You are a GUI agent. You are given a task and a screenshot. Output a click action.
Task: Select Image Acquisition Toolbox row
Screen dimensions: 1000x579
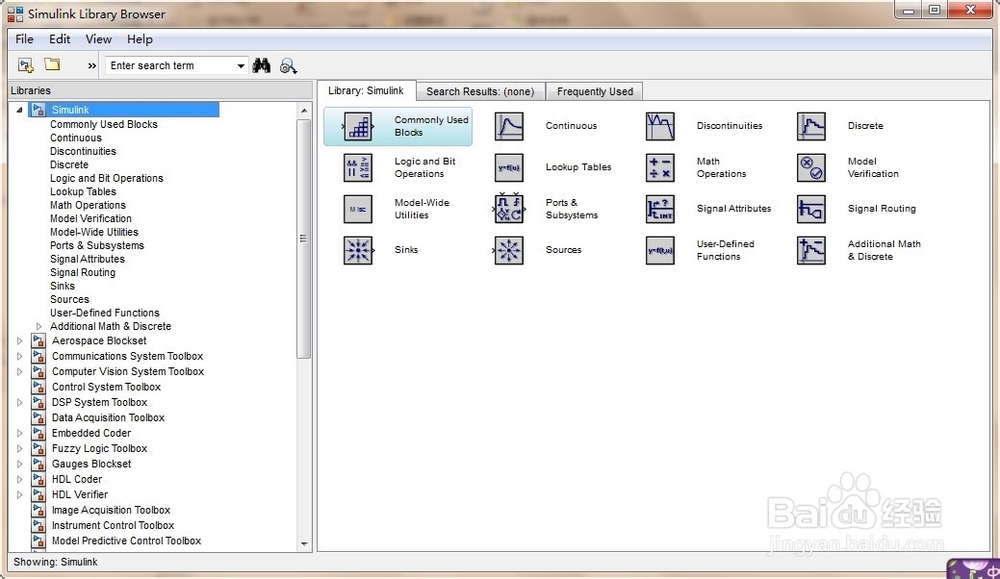(x=111, y=510)
